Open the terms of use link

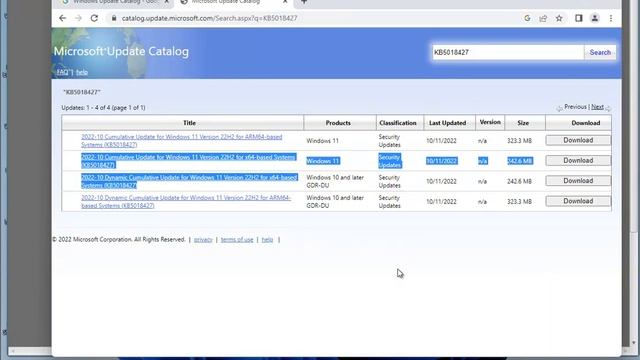point(237,240)
